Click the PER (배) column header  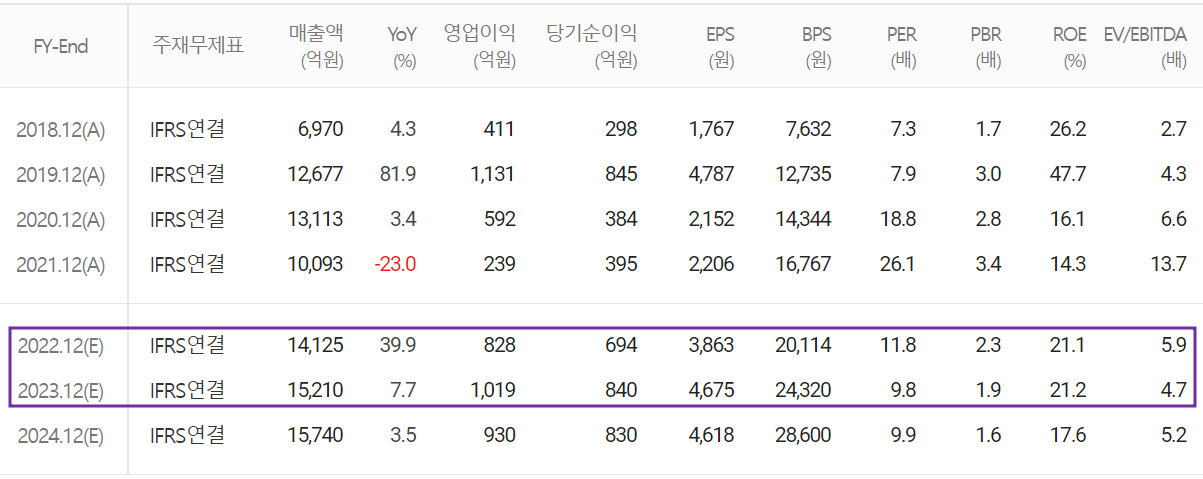click(x=901, y=46)
